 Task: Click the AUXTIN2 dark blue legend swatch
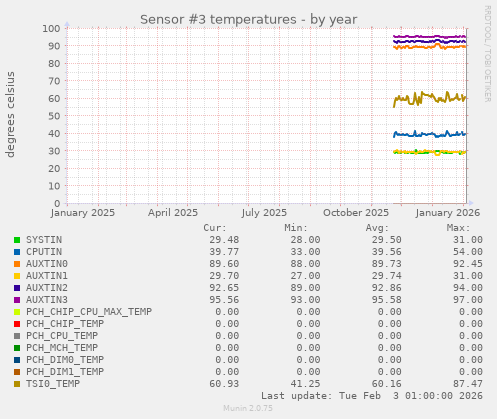click(x=17, y=288)
